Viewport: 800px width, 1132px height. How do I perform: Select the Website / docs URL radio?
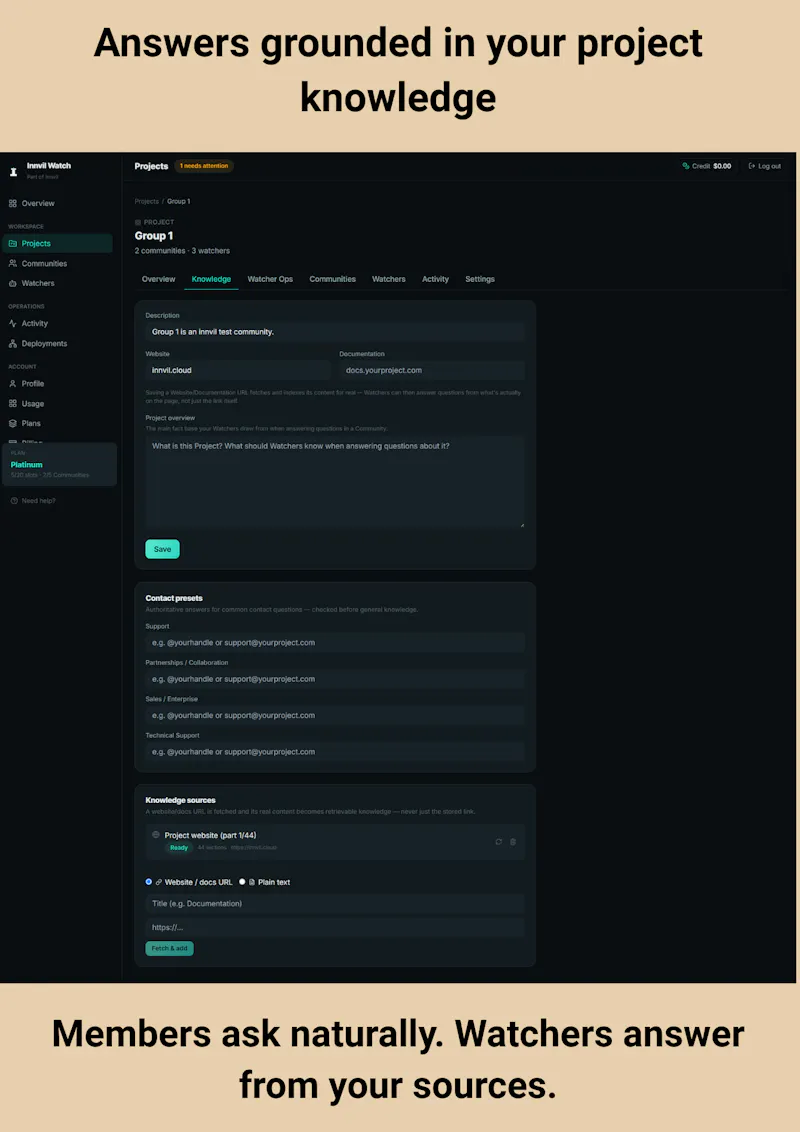(x=149, y=882)
